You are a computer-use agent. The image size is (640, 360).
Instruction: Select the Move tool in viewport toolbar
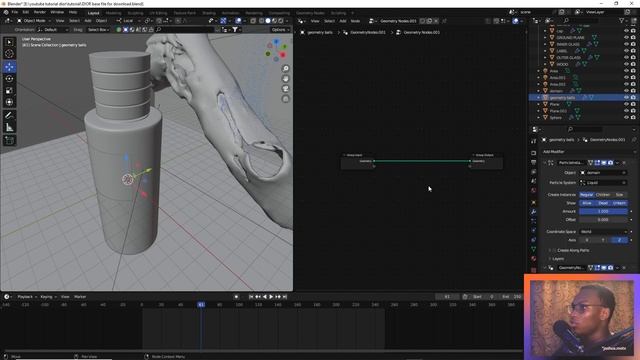tap(9, 67)
